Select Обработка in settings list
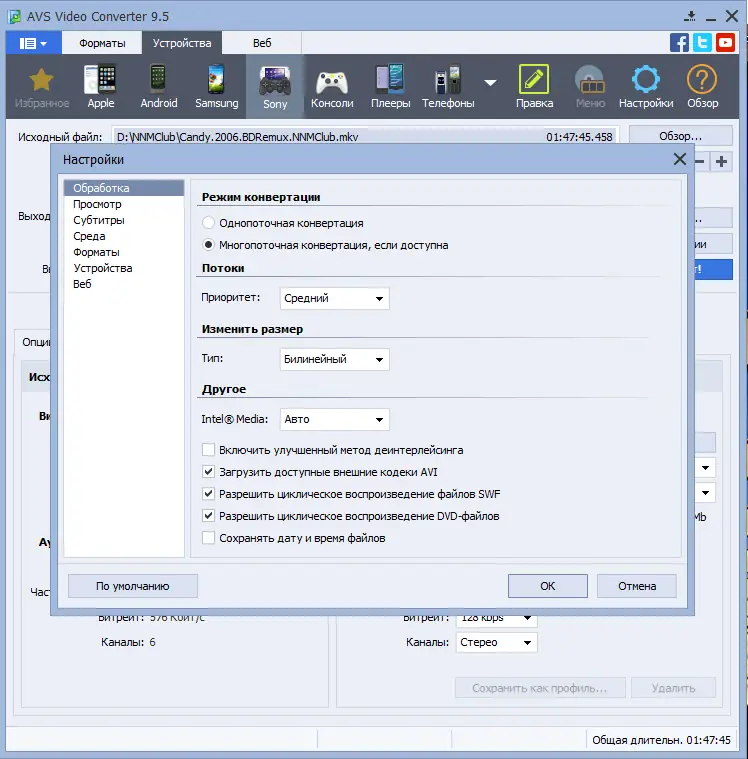The width and height of the screenshot is (748, 759). 124,188
